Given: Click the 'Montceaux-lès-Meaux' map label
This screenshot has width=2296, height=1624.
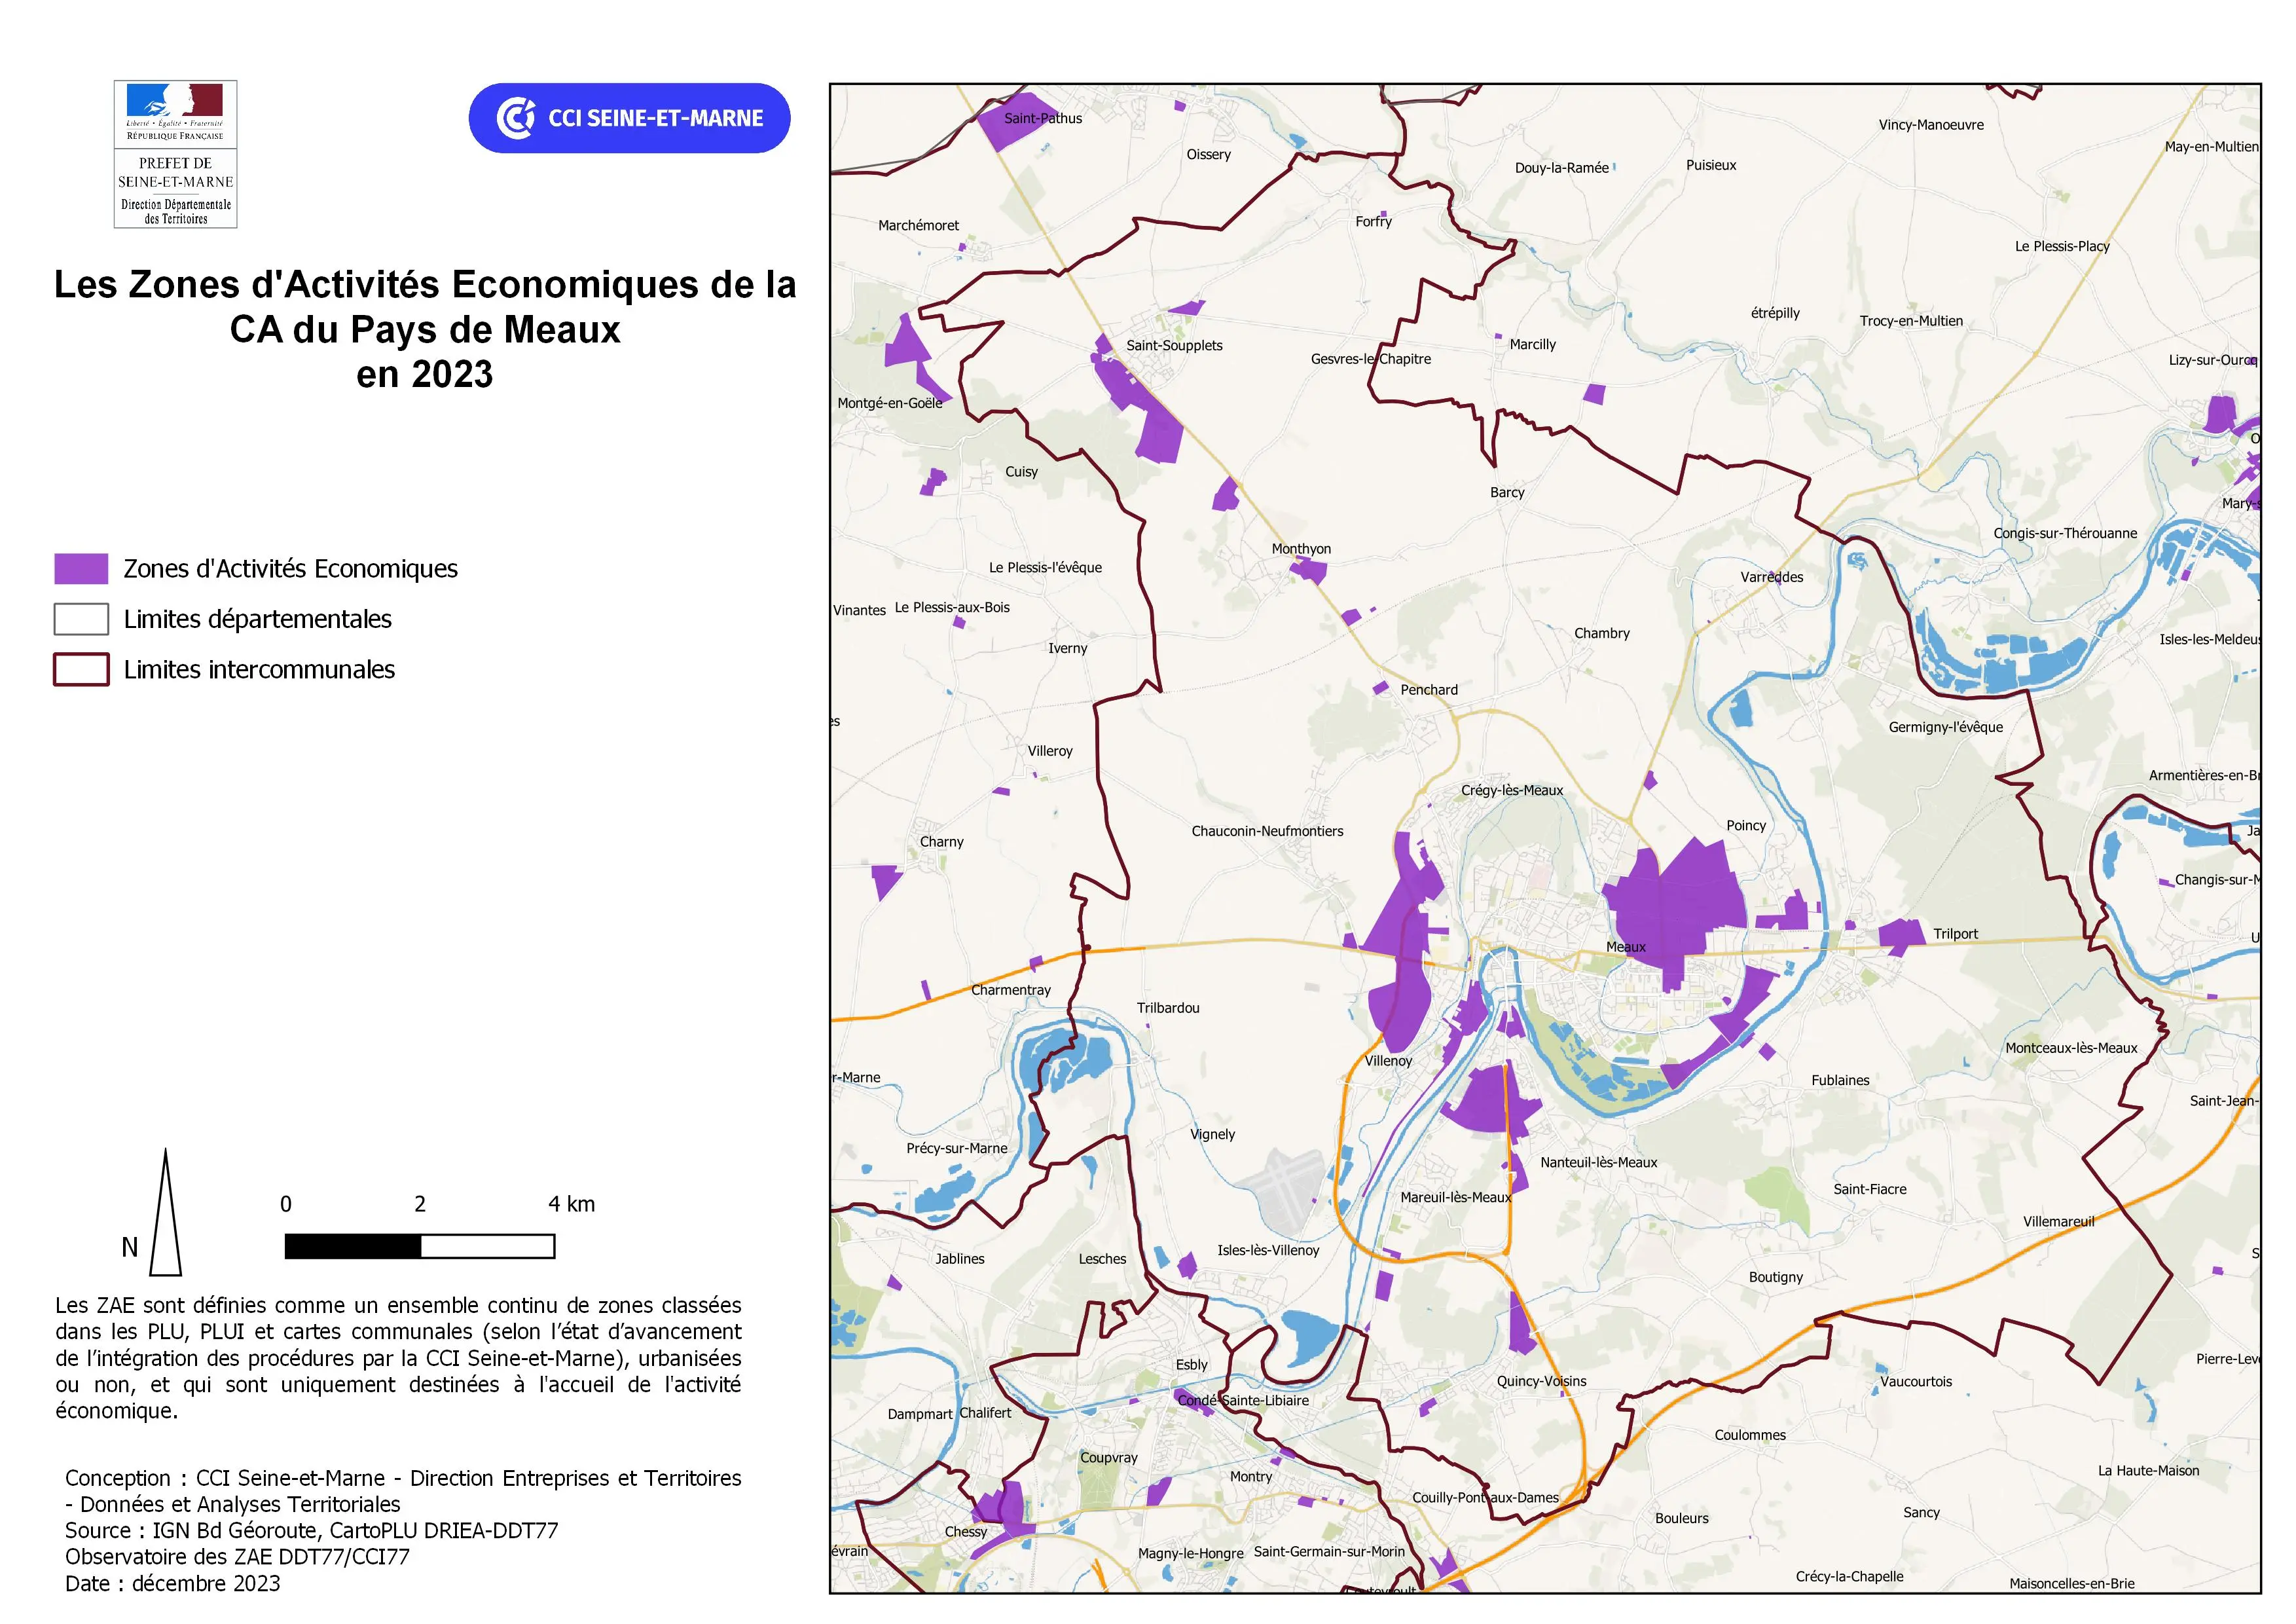Looking at the screenshot, I should point(2071,1048).
